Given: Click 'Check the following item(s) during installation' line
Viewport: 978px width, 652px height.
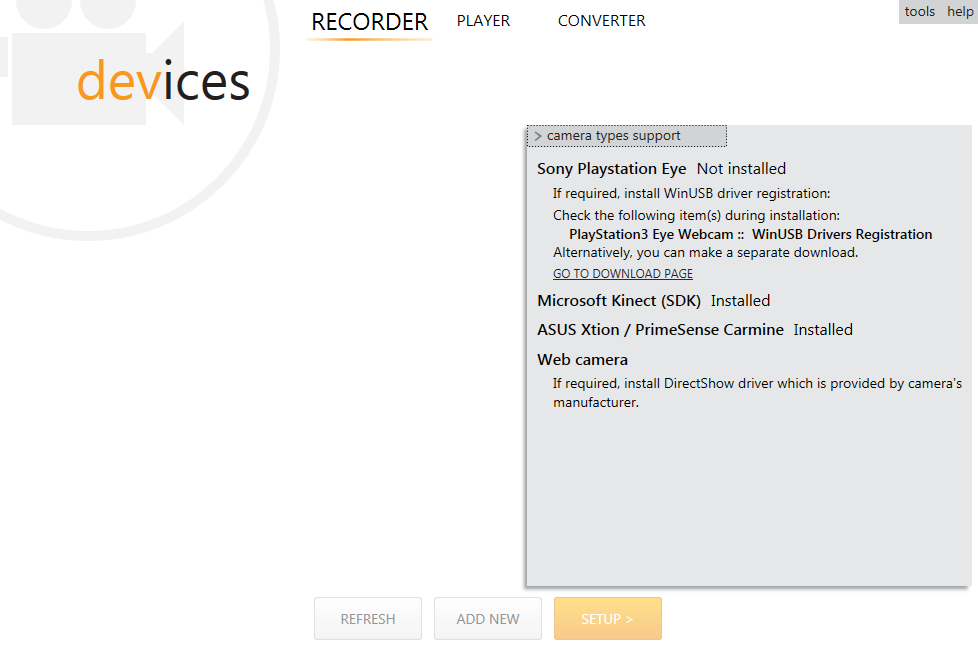Looking at the screenshot, I should pyautogui.click(x=696, y=216).
